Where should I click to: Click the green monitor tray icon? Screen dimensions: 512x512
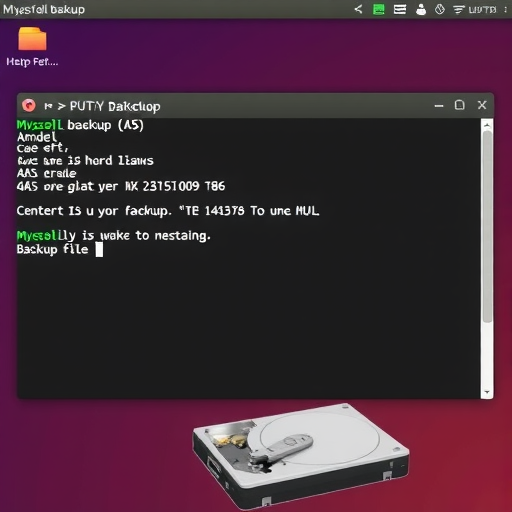pyautogui.click(x=378, y=9)
